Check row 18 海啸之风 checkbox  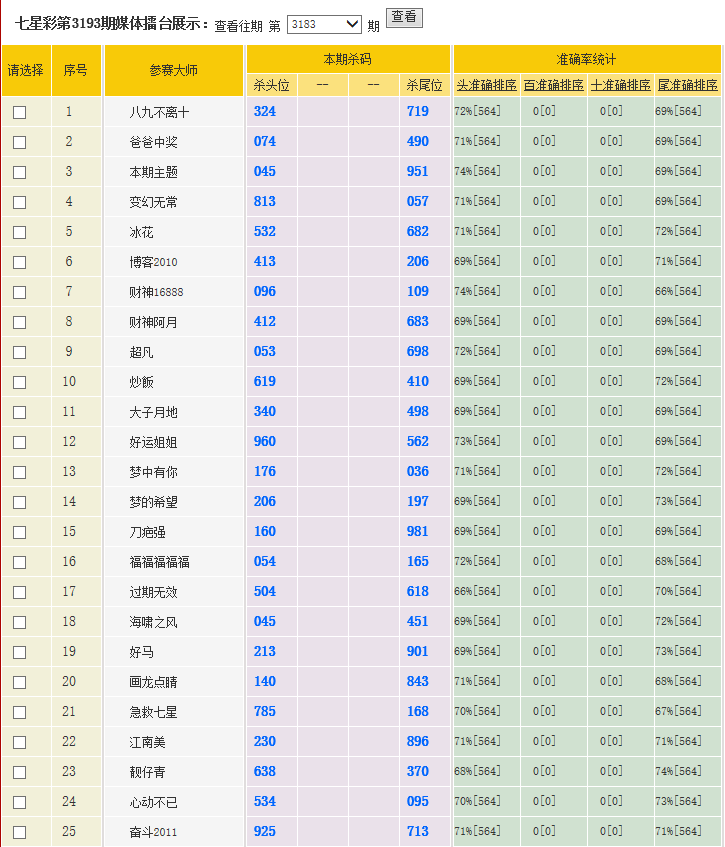19,622
